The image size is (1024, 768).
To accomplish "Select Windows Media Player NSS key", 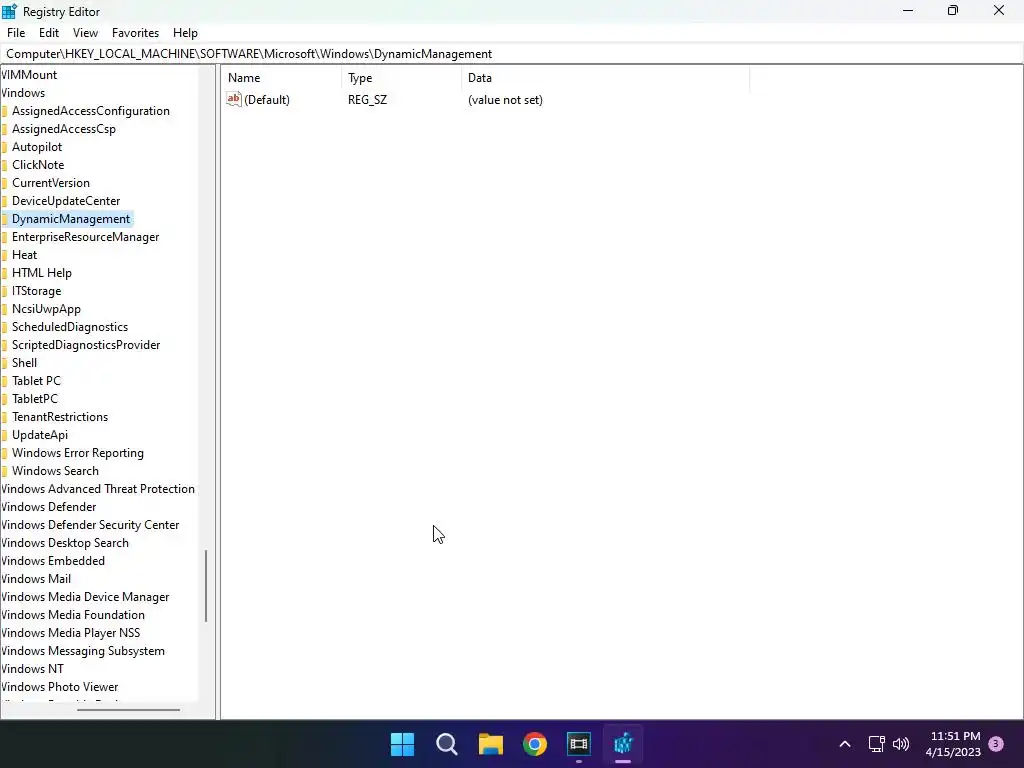I will (x=71, y=632).
